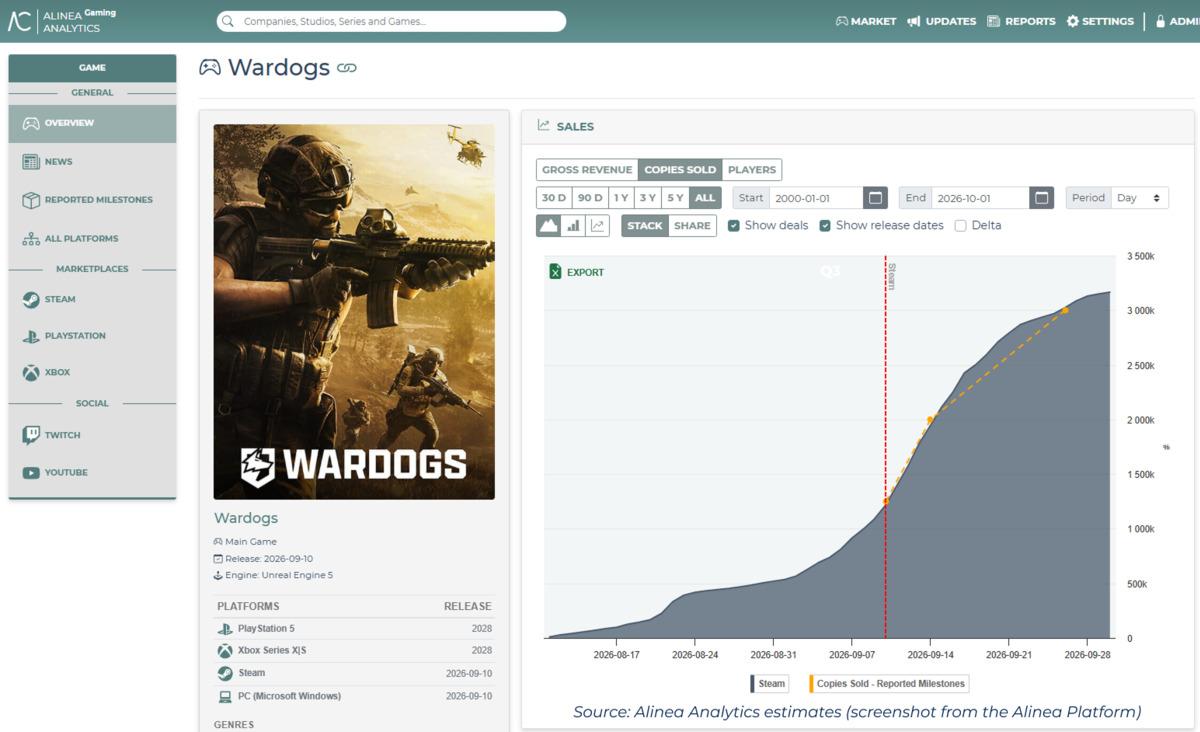
Task: Click the link icon next to Wardogs title
Action: (x=347, y=68)
